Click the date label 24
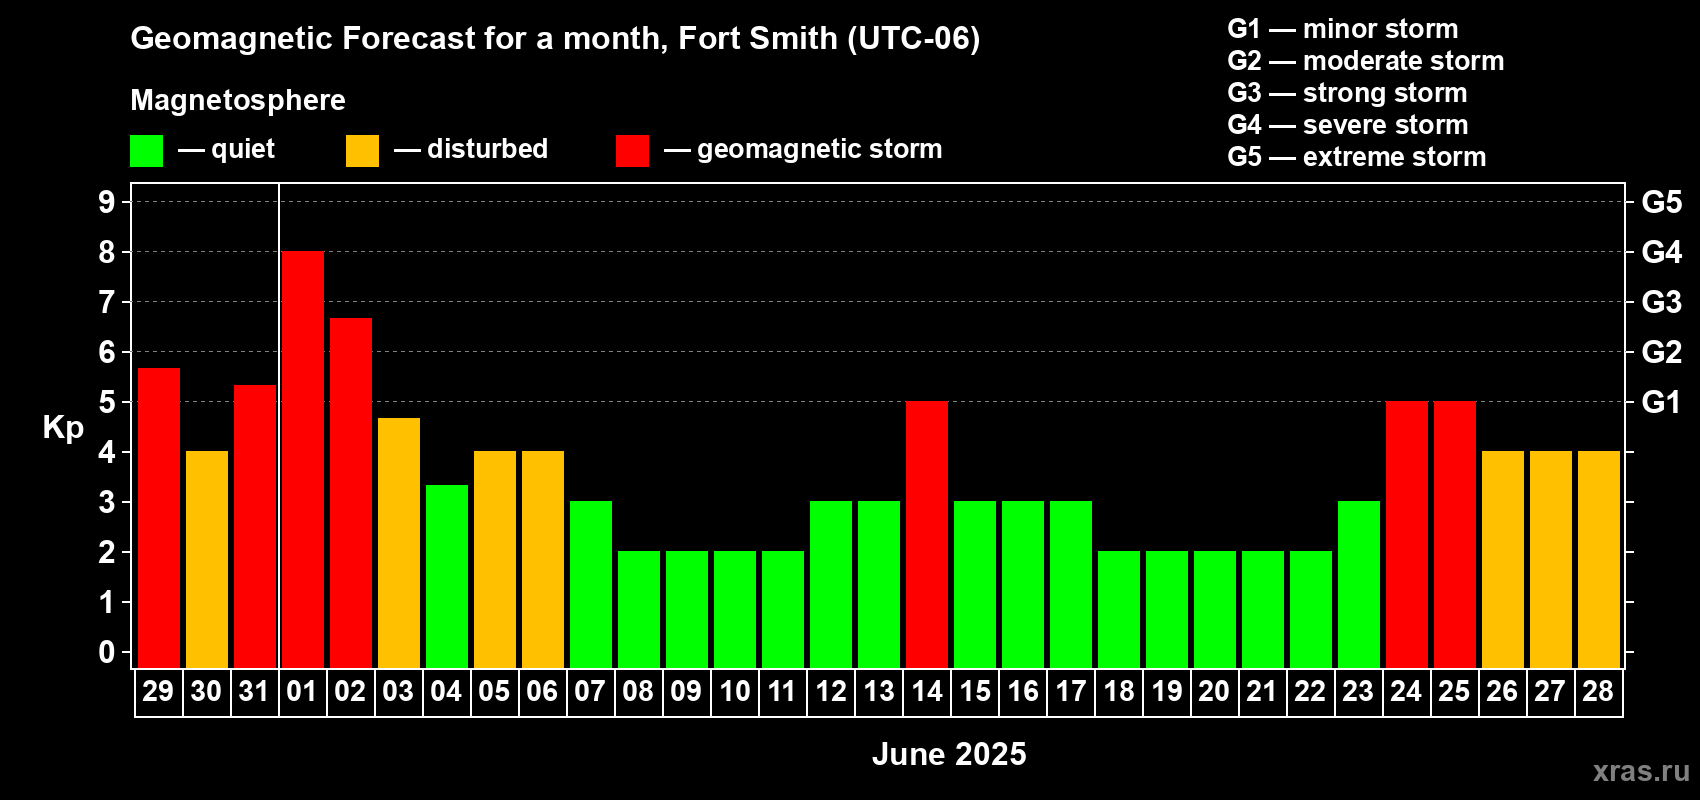 (x=1406, y=692)
